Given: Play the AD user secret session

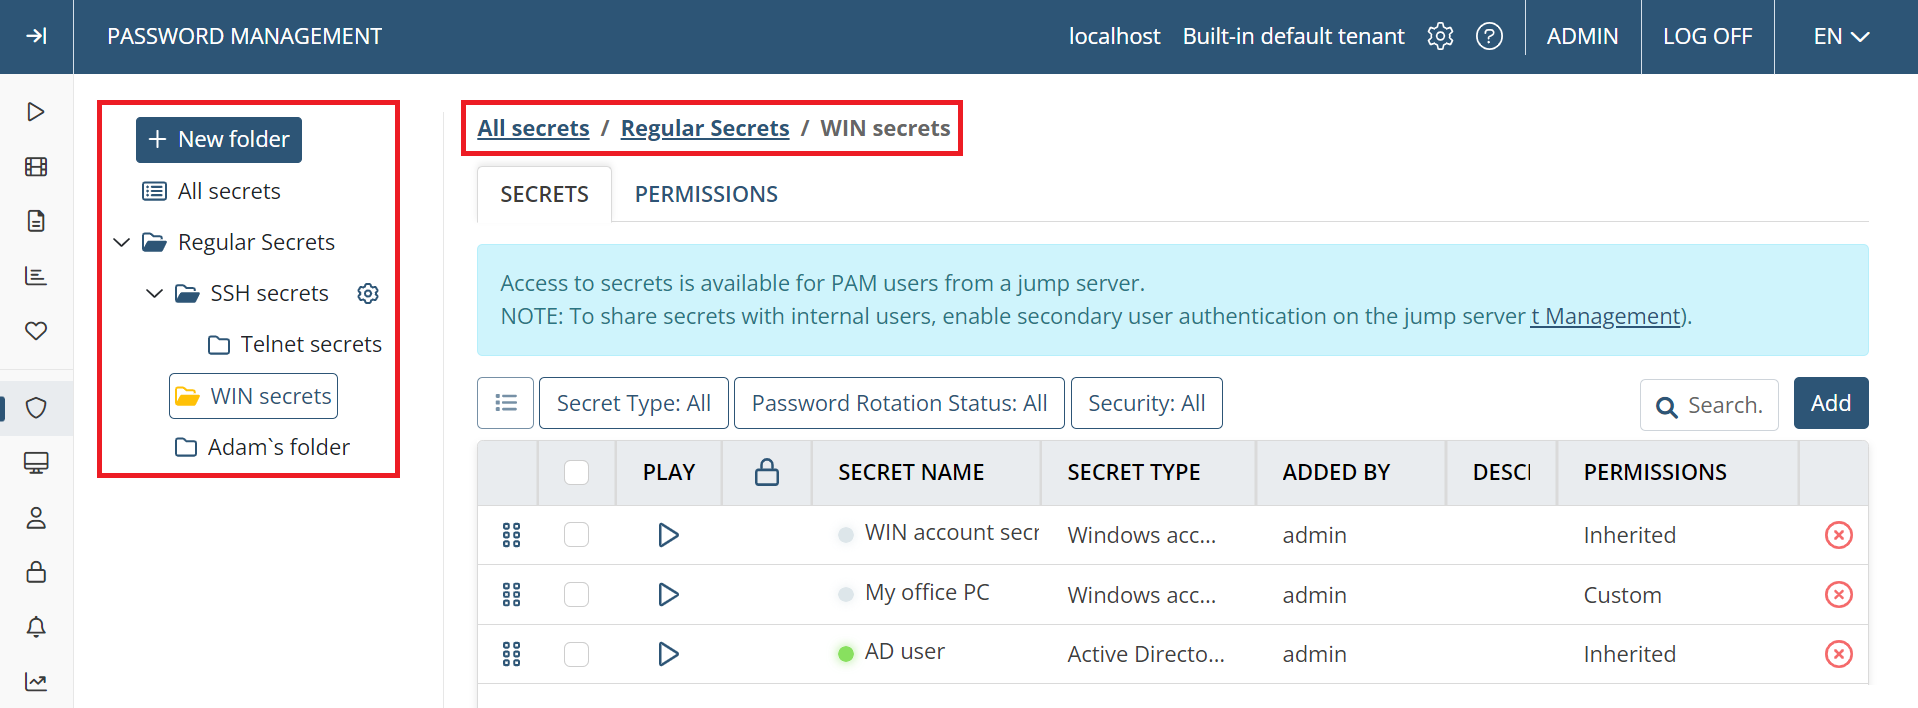Looking at the screenshot, I should pyautogui.click(x=668, y=654).
